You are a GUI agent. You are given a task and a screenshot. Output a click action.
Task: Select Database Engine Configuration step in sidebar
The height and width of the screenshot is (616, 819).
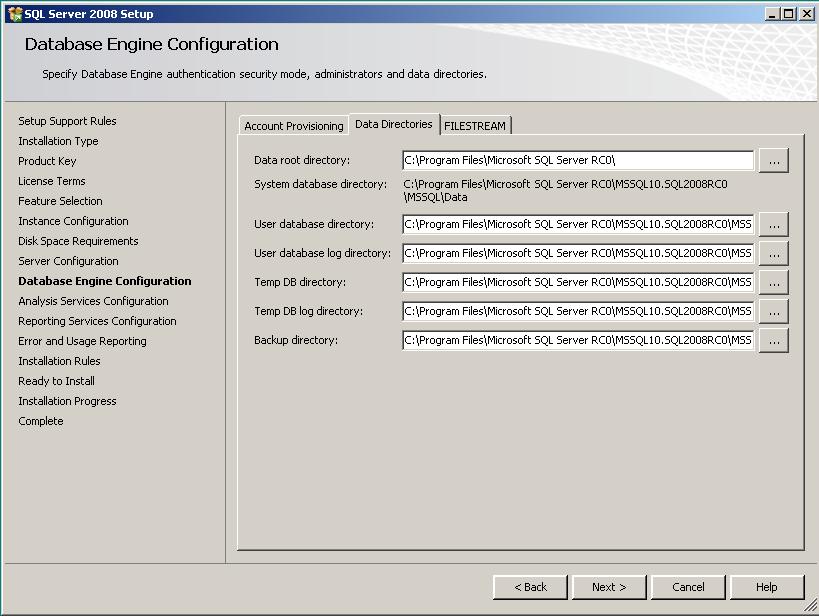tap(104, 281)
